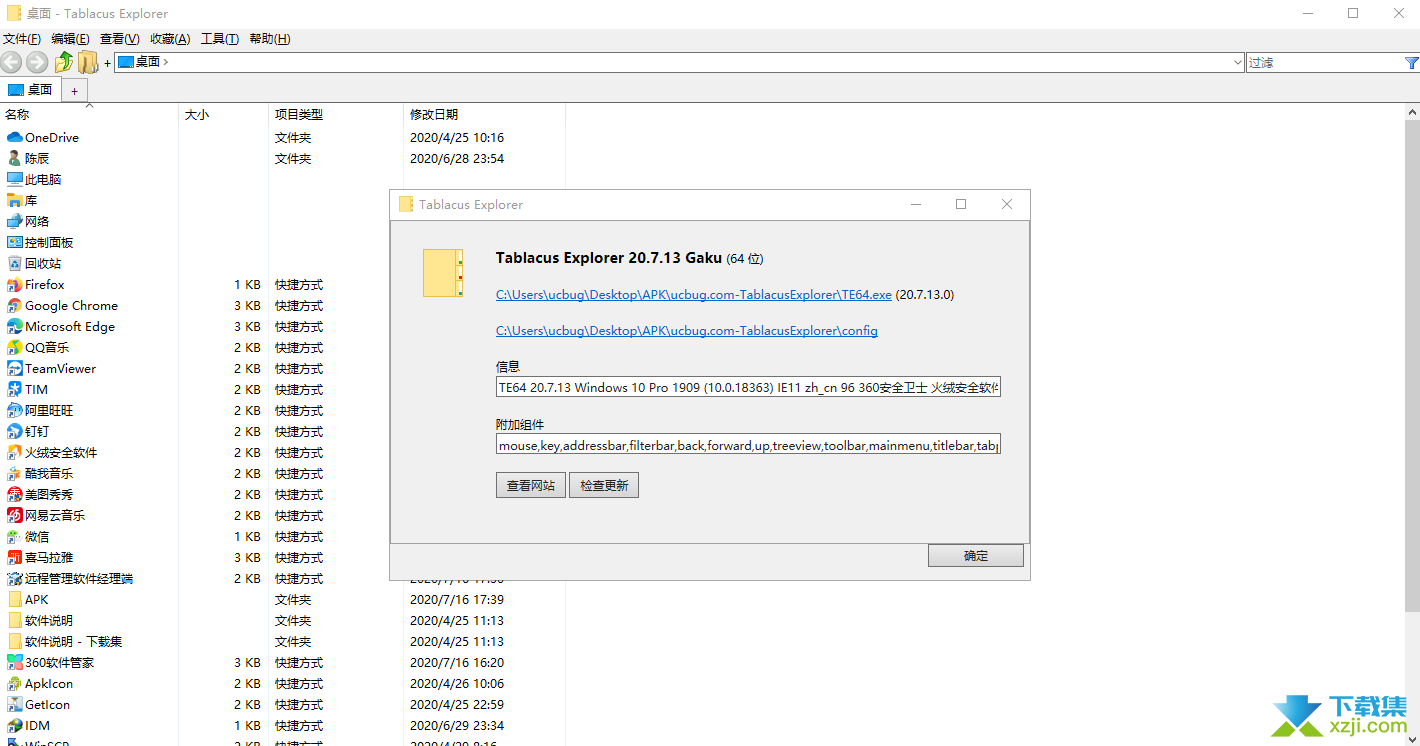Select the ApkIcon shortcut row
The width and height of the screenshot is (1420, 746).
click(x=283, y=683)
